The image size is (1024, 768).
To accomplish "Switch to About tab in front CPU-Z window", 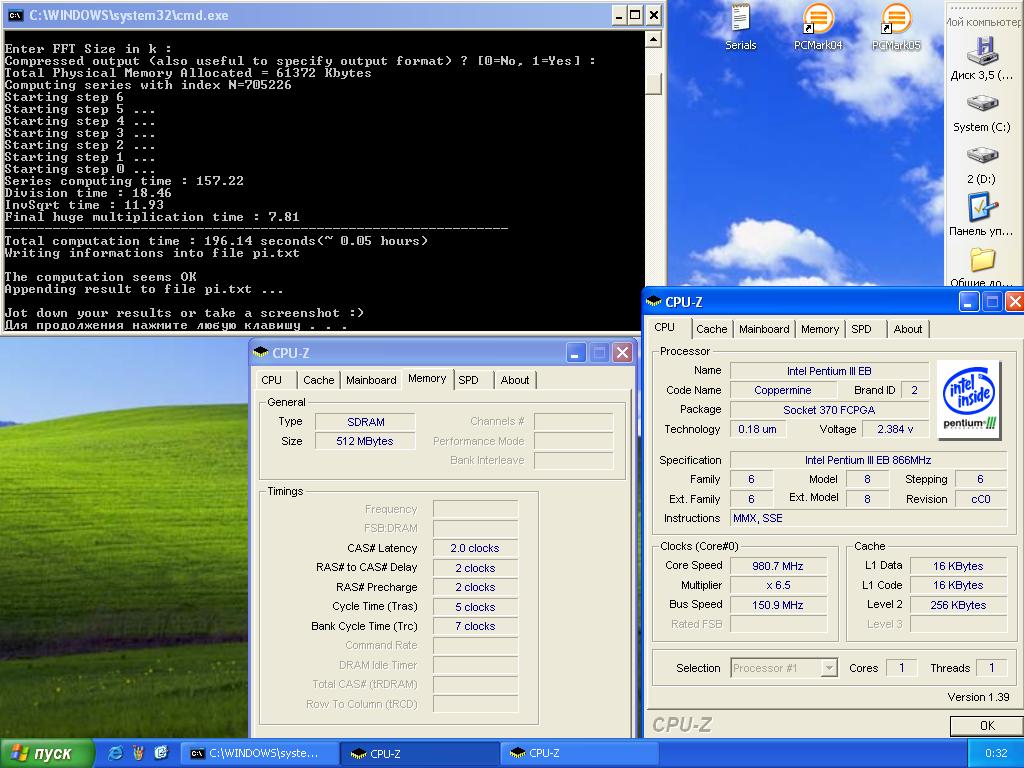I will 908,329.
